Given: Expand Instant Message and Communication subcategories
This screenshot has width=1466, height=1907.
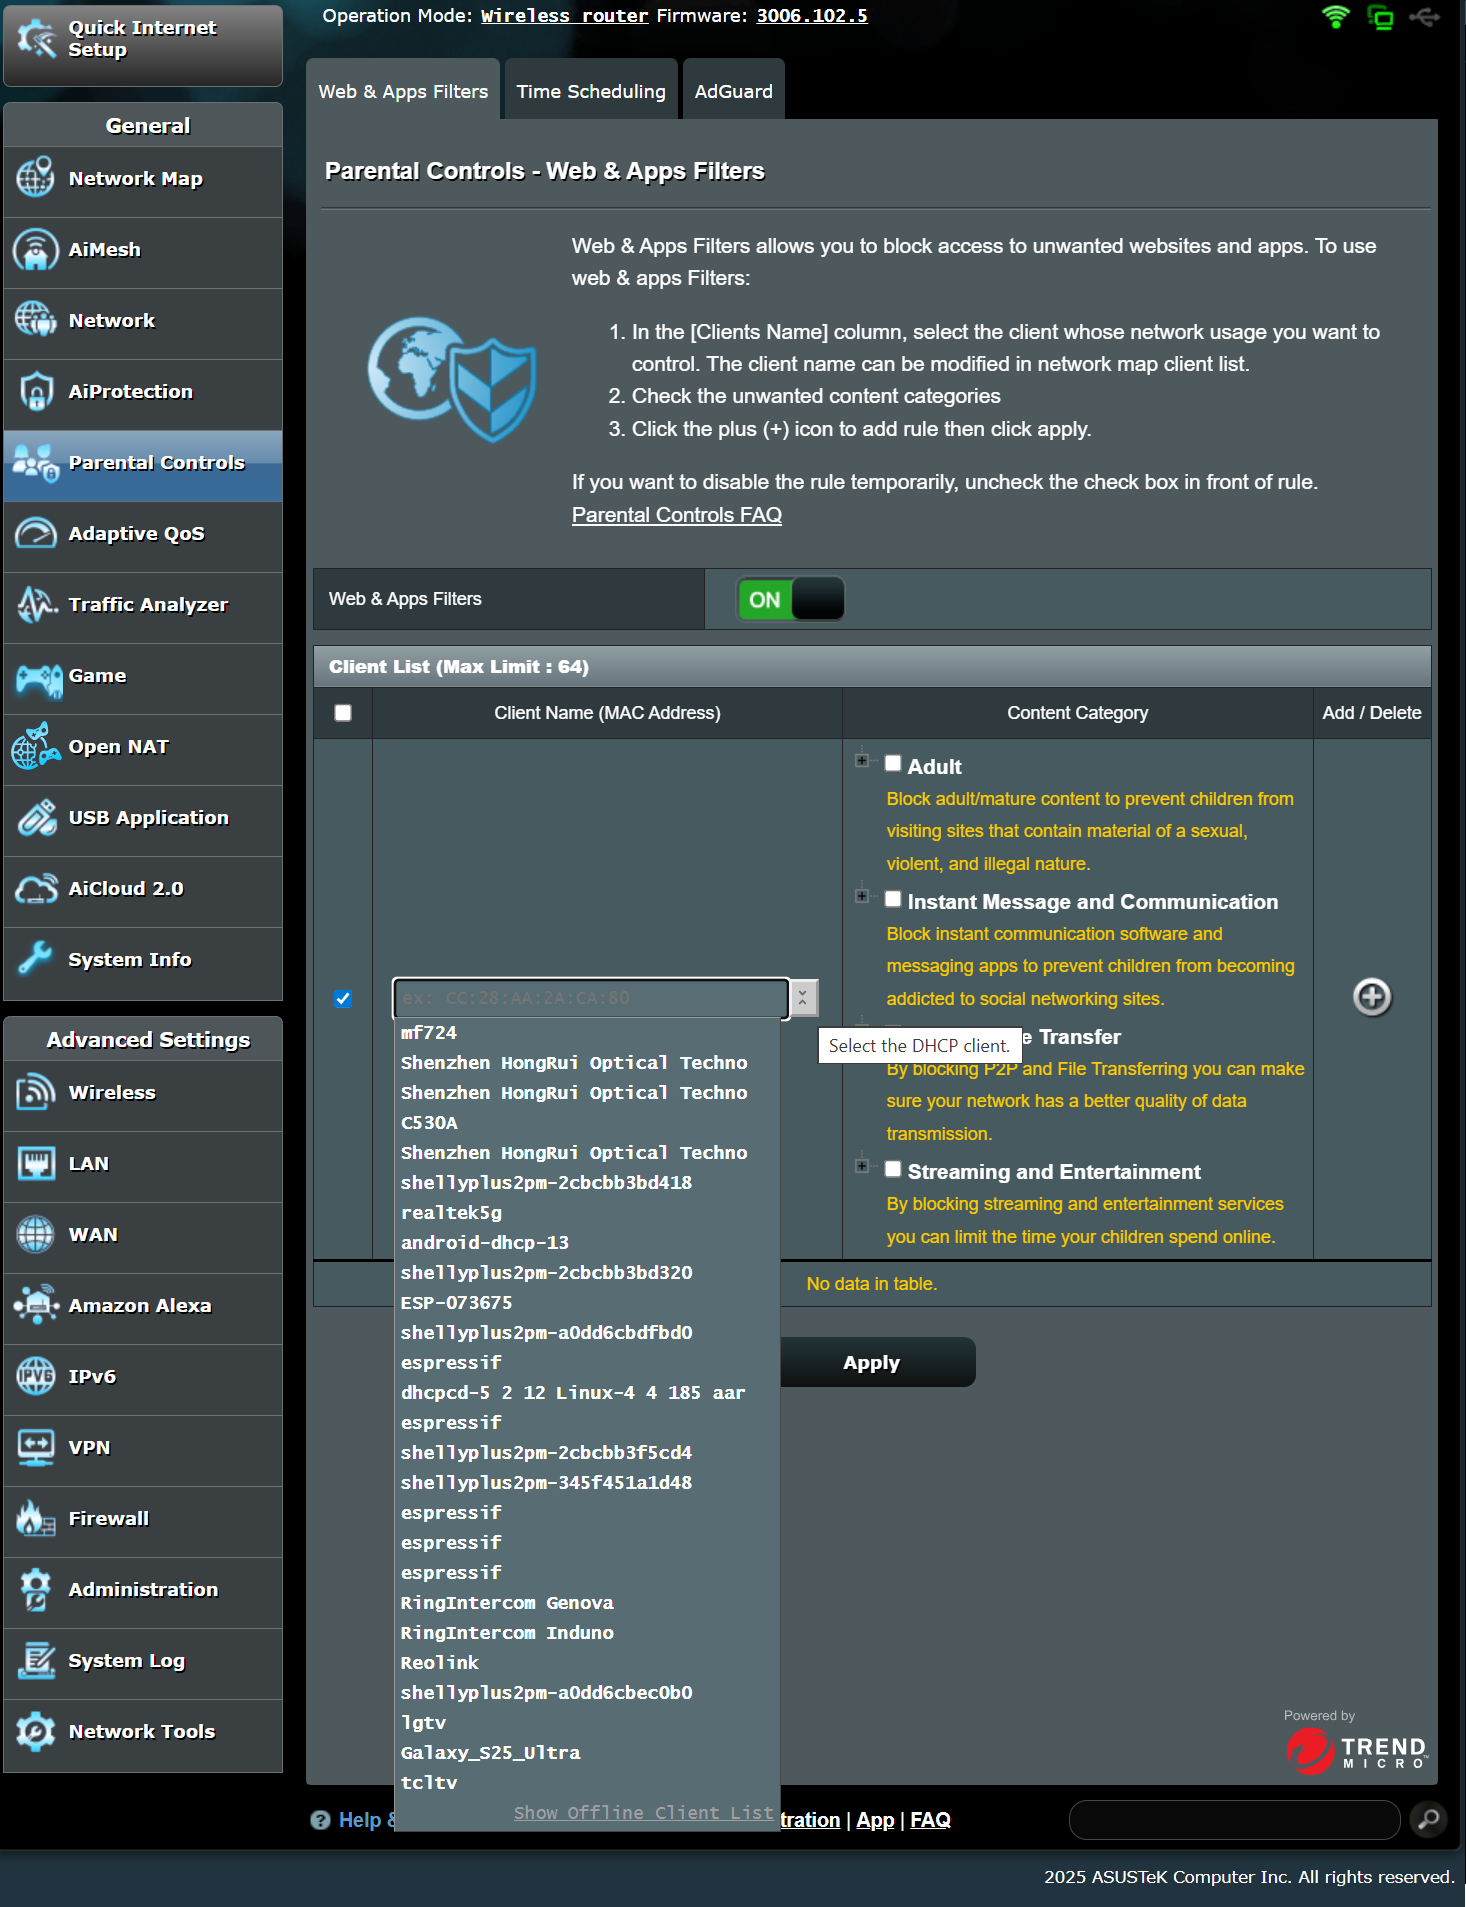Looking at the screenshot, I should pos(862,896).
